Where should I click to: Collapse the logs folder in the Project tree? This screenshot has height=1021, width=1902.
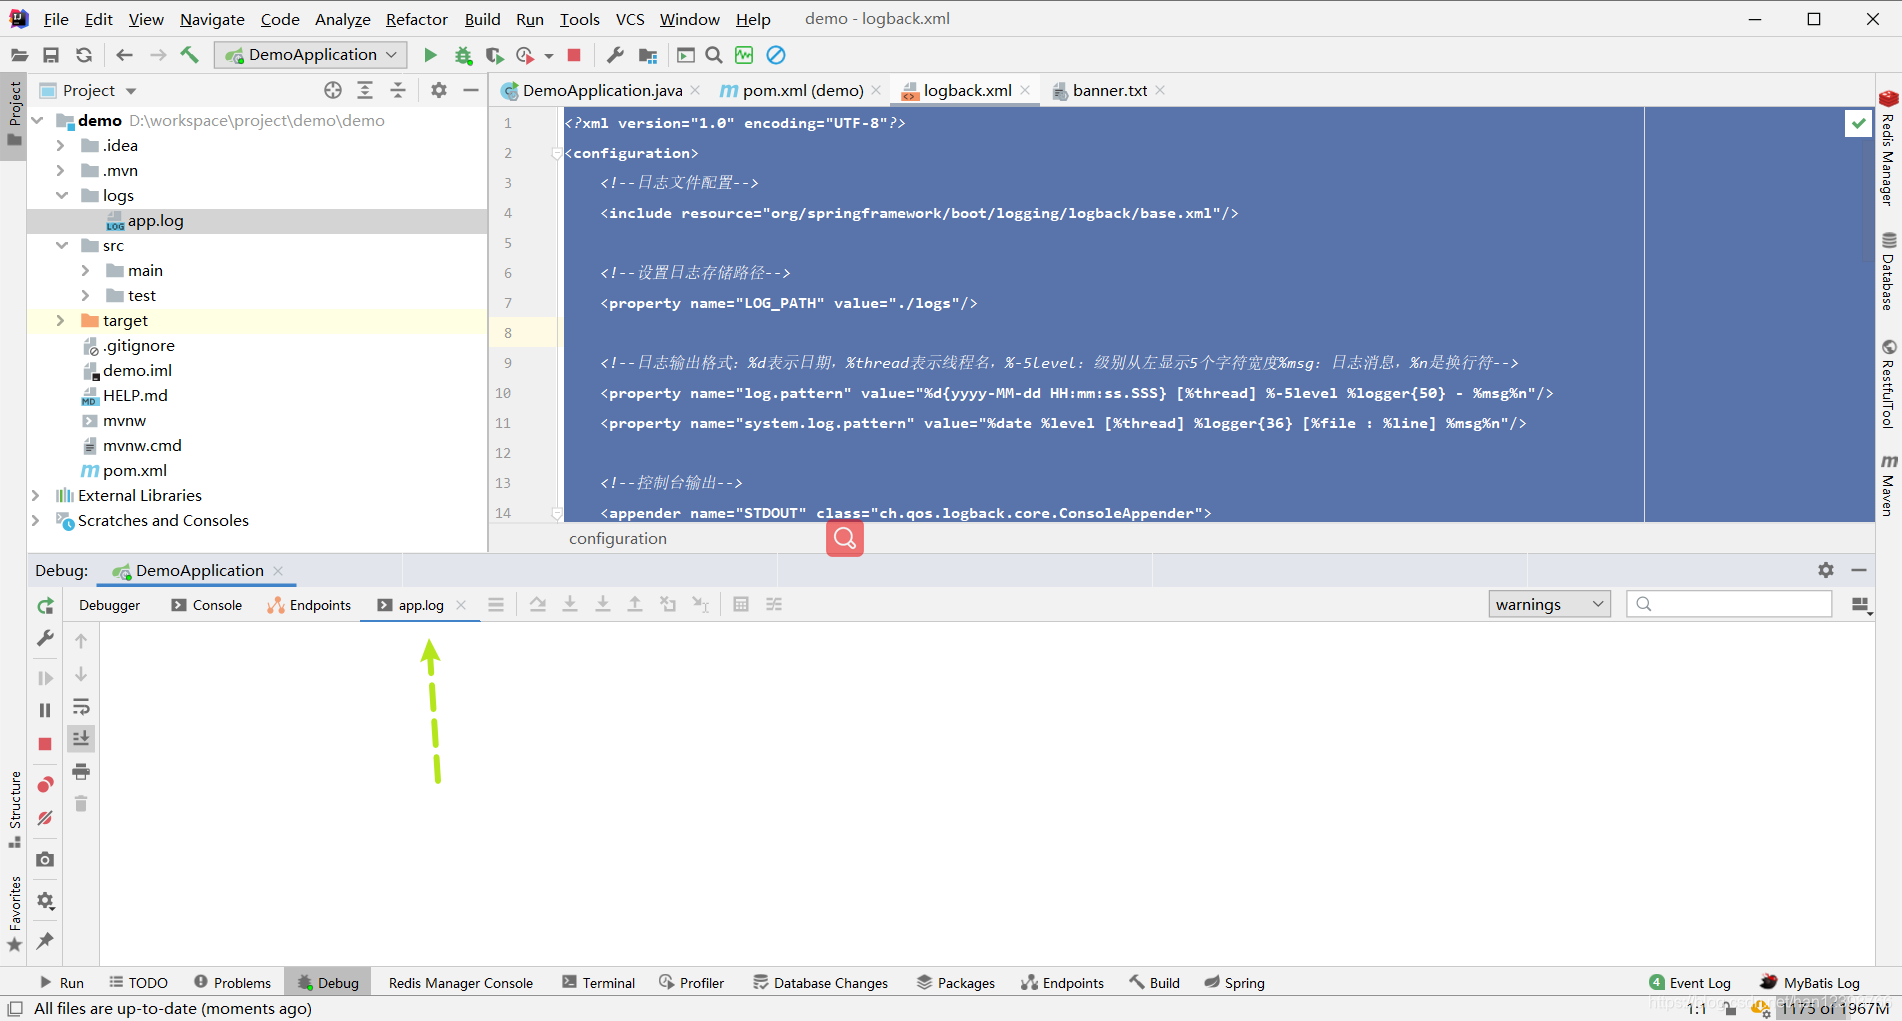(62, 195)
